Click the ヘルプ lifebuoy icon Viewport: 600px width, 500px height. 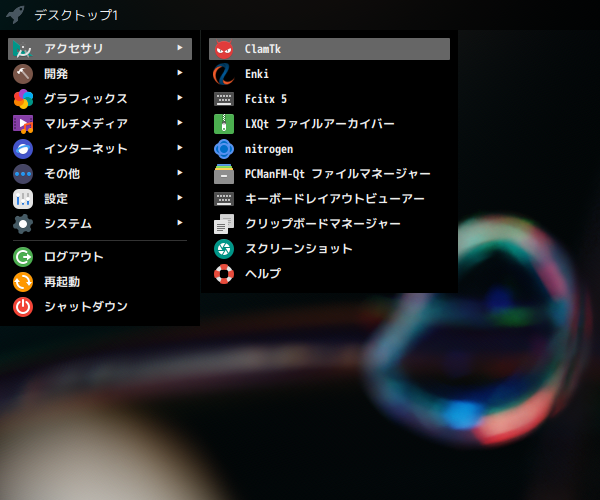(x=224, y=274)
